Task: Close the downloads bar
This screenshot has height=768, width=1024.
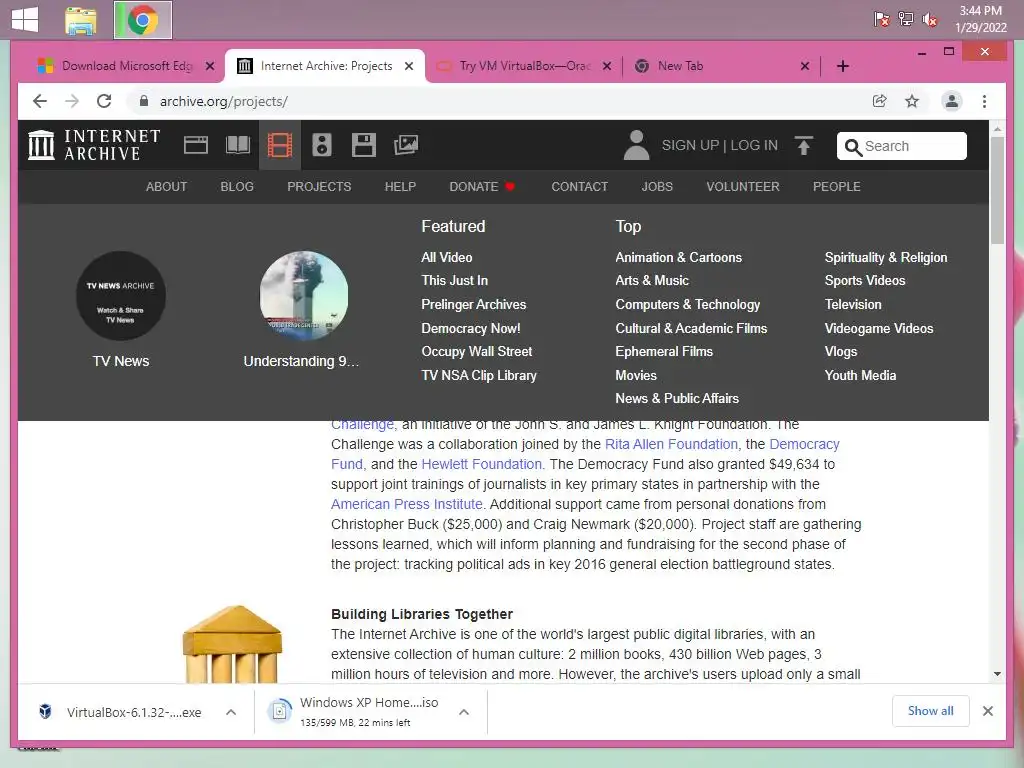Action: pyautogui.click(x=987, y=711)
